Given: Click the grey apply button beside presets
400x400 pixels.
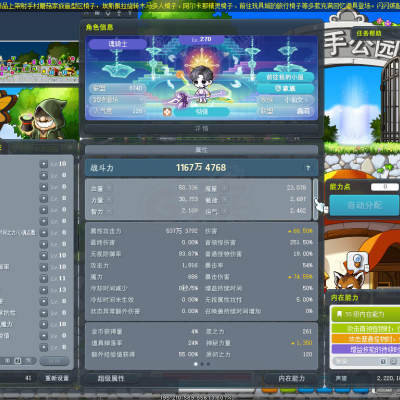Looking at the screenshot, I should [x=54, y=361].
